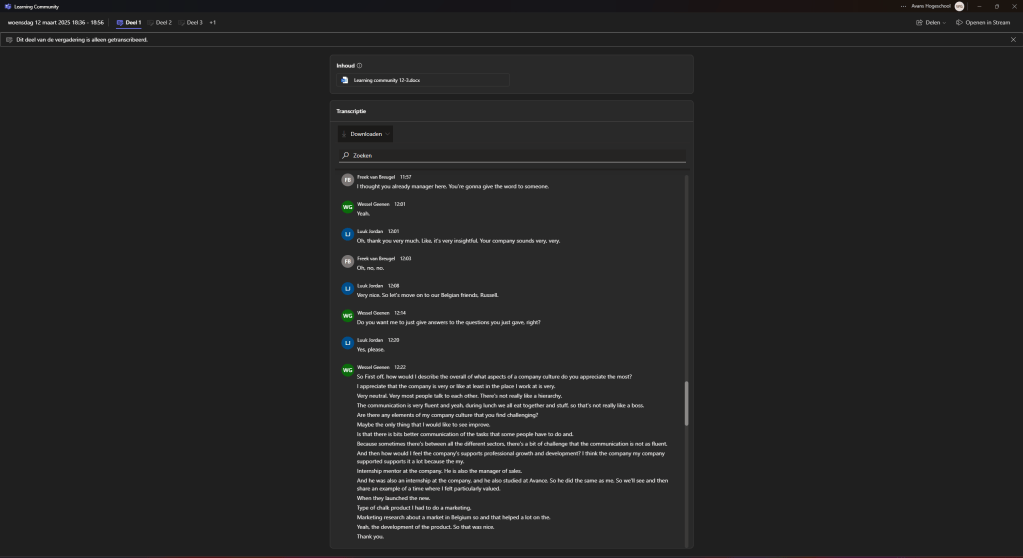Click the Teams app icon in title bar

click(x=7, y=6)
